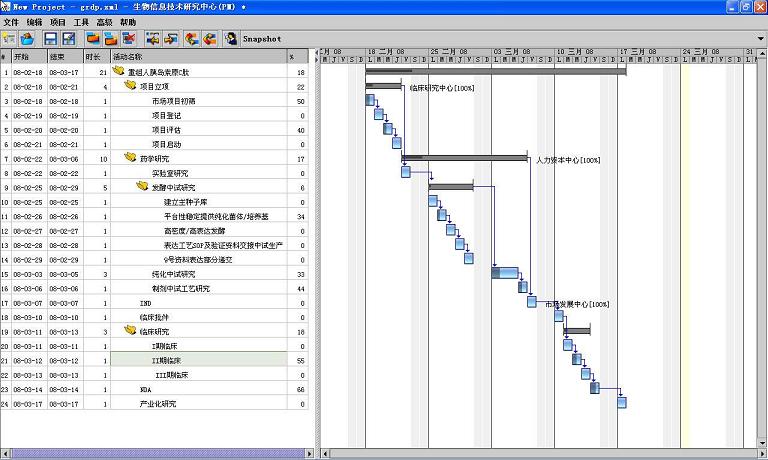Open the dropdown arrow at toolbar's right end
The image size is (768, 460).
[x=761, y=39]
